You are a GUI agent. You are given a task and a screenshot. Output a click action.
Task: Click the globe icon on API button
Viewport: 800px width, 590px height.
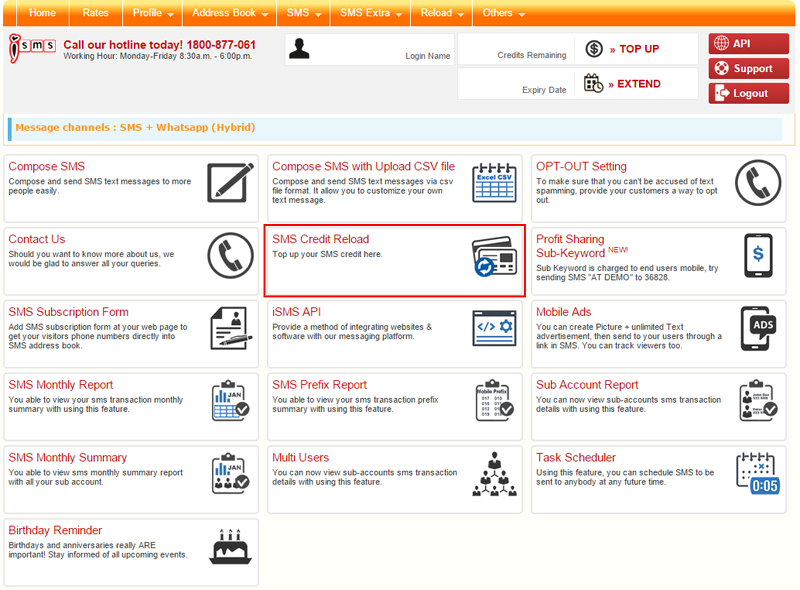[x=721, y=43]
